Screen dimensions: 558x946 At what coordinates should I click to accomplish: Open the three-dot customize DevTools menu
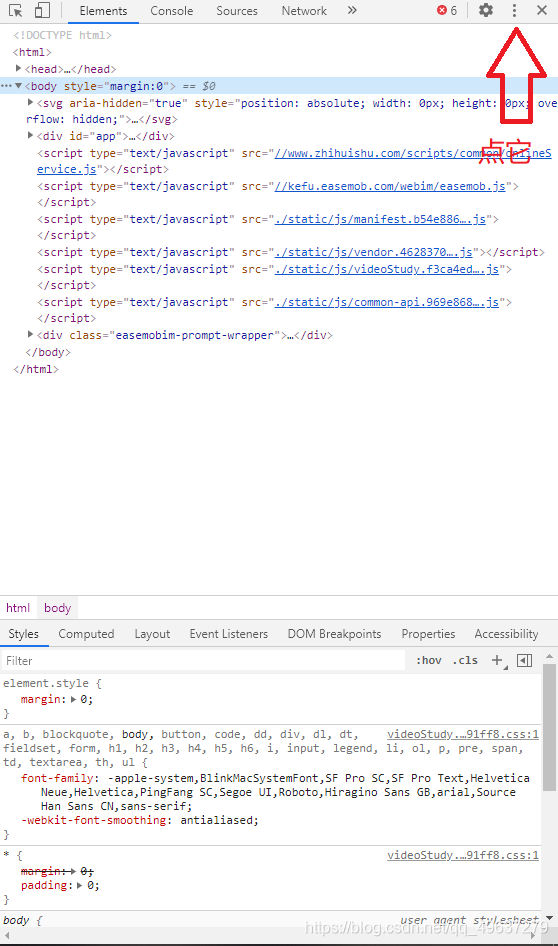pyautogui.click(x=514, y=10)
